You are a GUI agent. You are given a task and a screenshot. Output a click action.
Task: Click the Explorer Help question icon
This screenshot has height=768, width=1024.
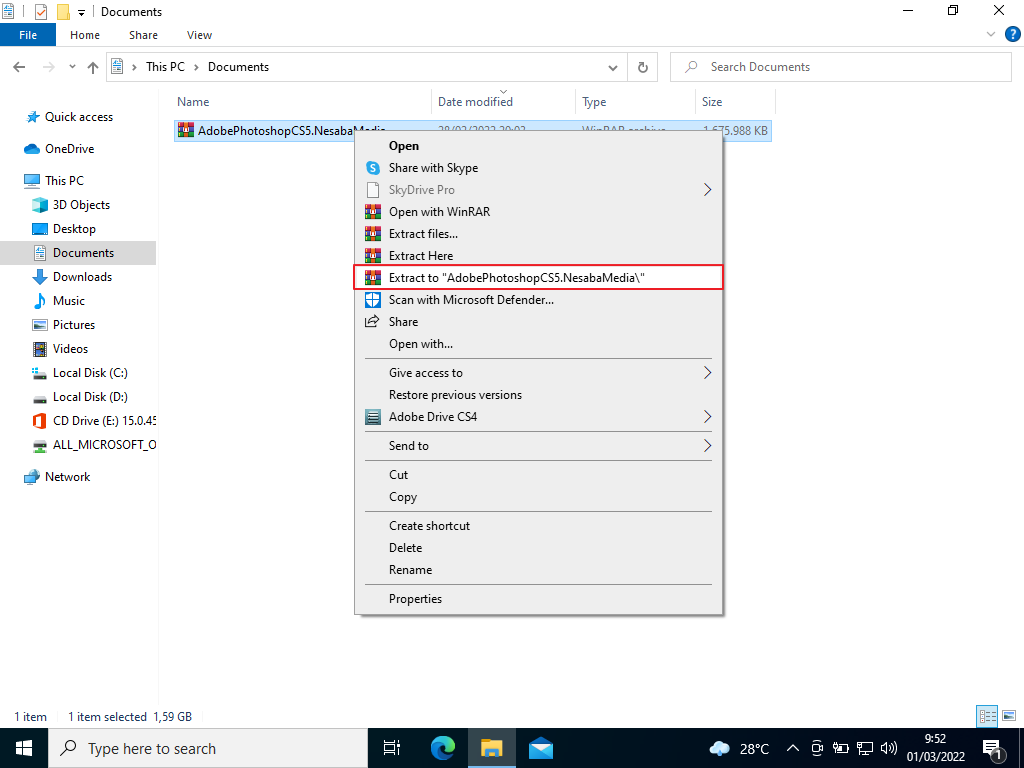pos(1012,35)
